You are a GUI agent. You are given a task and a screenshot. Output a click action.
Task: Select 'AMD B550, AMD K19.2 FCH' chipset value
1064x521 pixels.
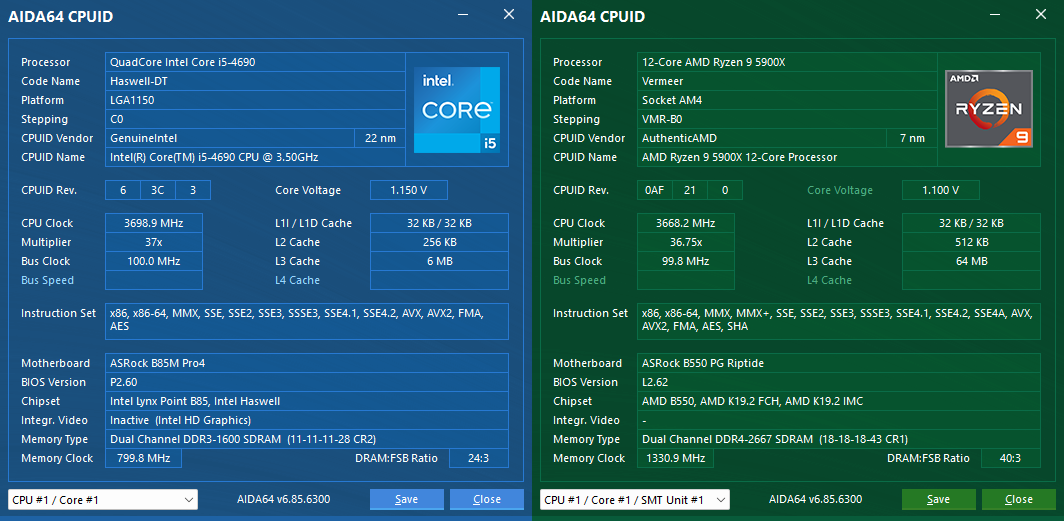(x=839, y=401)
